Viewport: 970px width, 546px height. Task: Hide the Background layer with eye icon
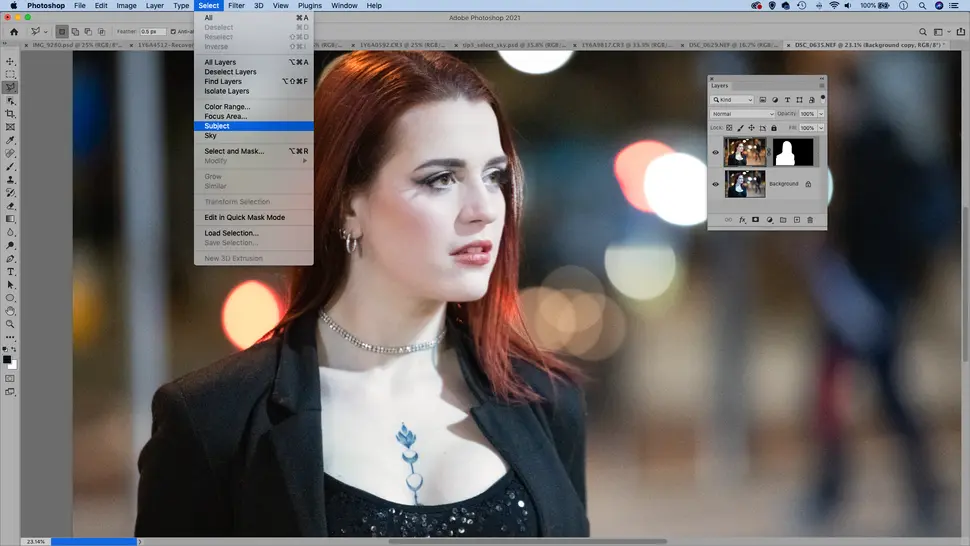point(716,184)
